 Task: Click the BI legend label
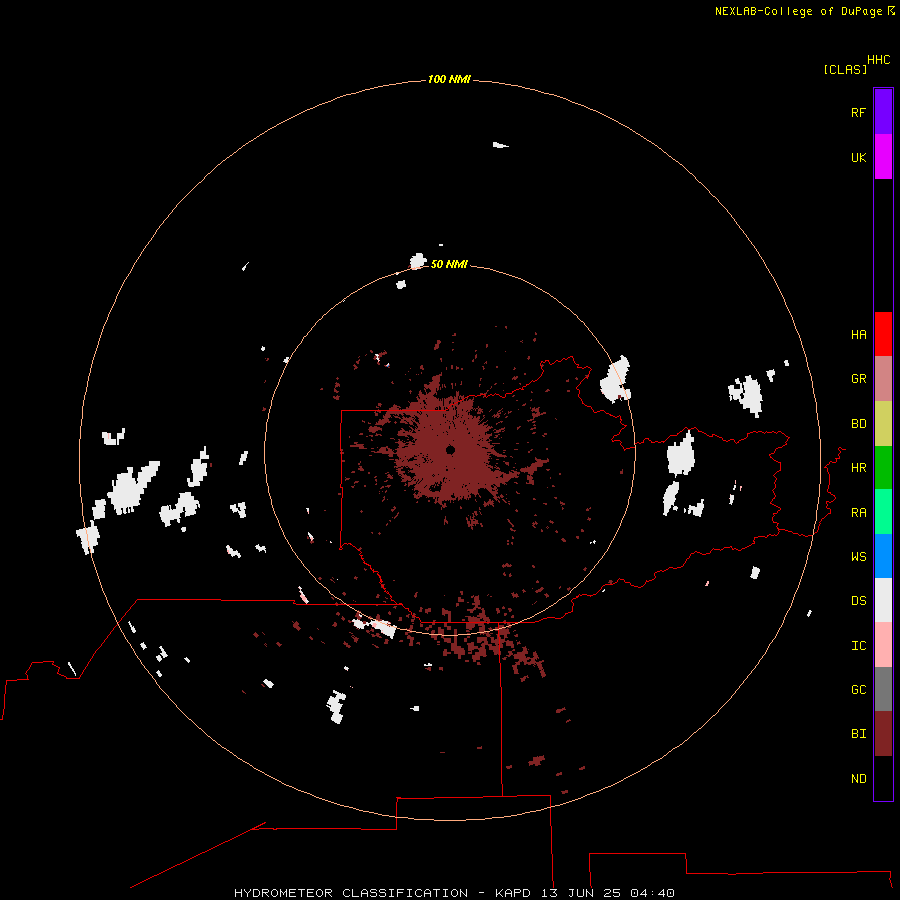pyautogui.click(x=858, y=734)
